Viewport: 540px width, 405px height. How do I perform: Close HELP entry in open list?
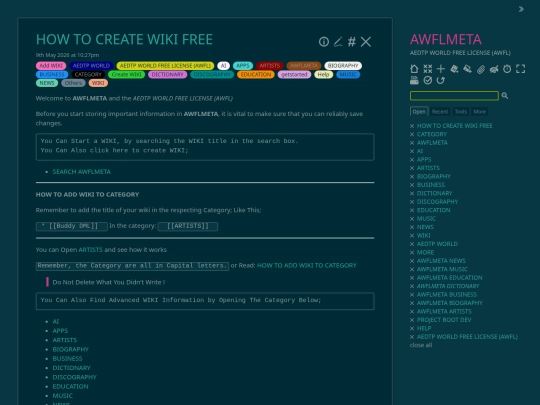412,328
